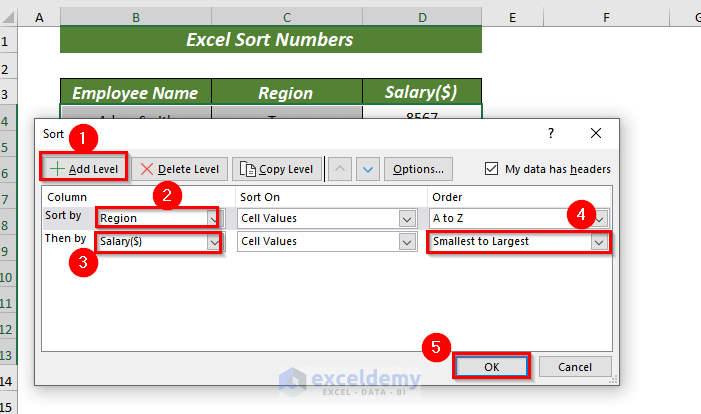Close the Sort dialog with X

[595, 133]
